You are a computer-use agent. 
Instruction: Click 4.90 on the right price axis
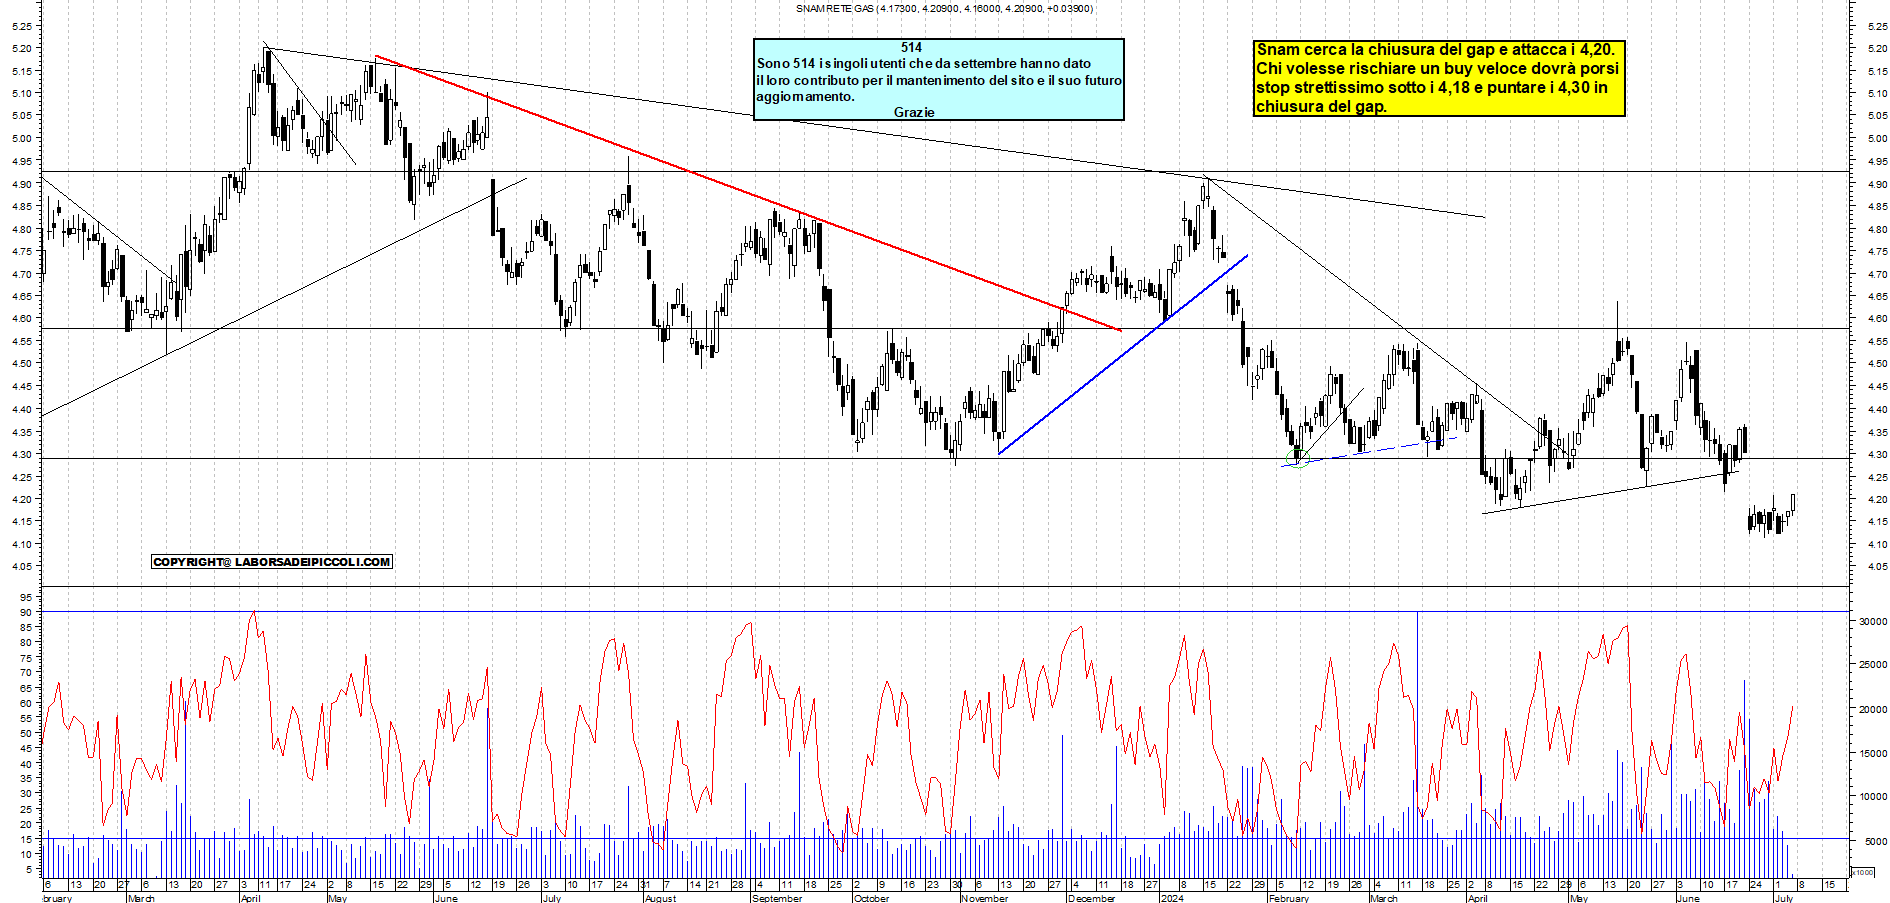click(1877, 184)
